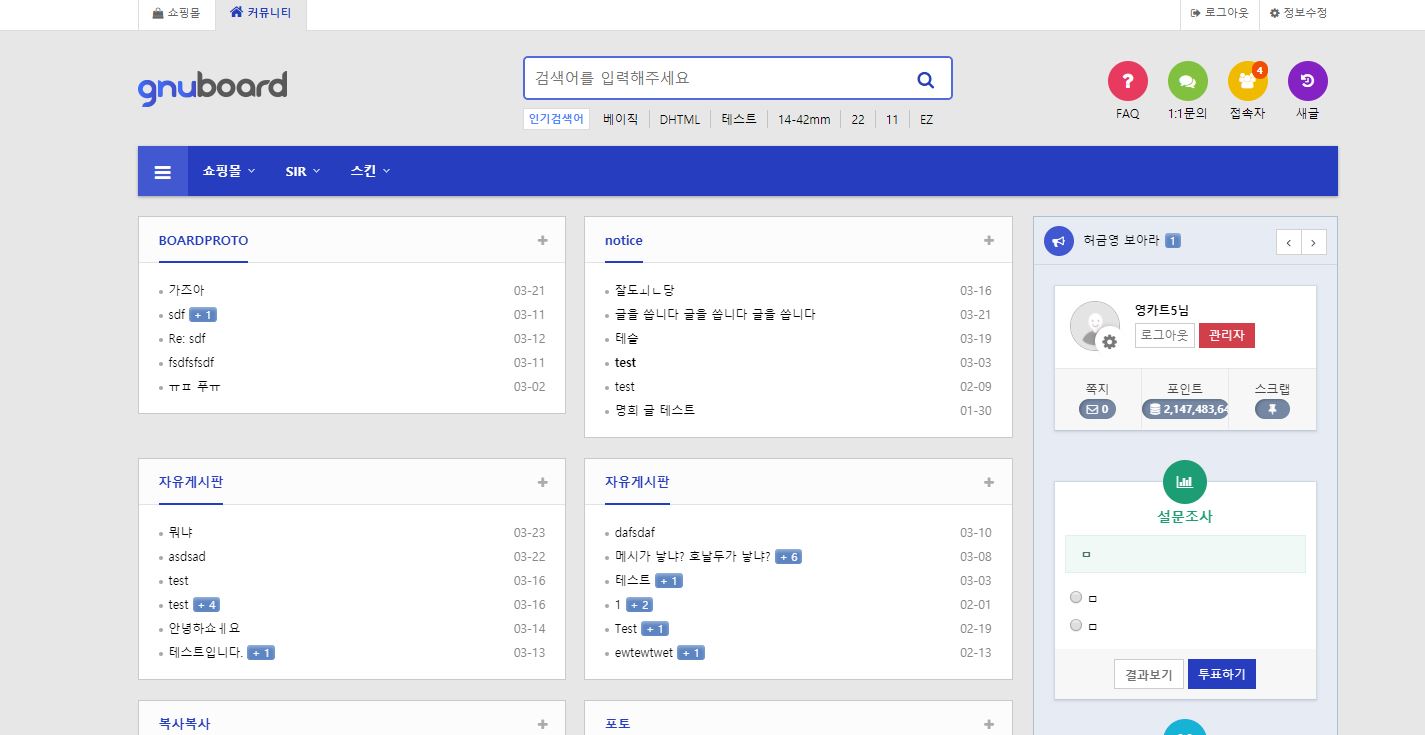Click the search magnifier icon
Viewport: 1425px width, 735px height.
pos(925,79)
